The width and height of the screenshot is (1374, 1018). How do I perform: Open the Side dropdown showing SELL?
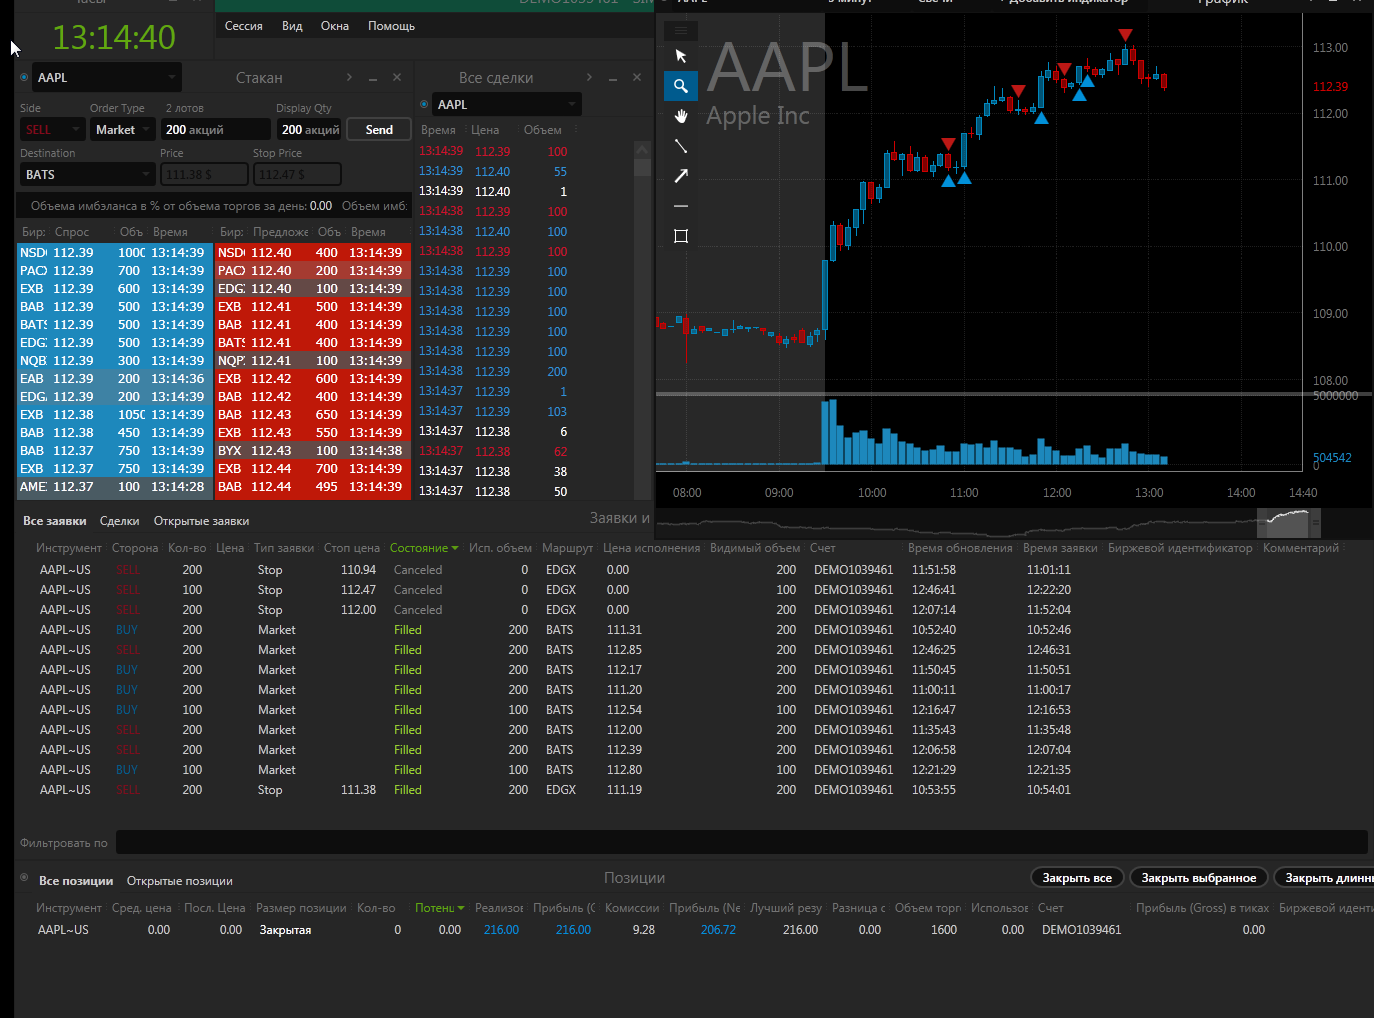click(52, 130)
